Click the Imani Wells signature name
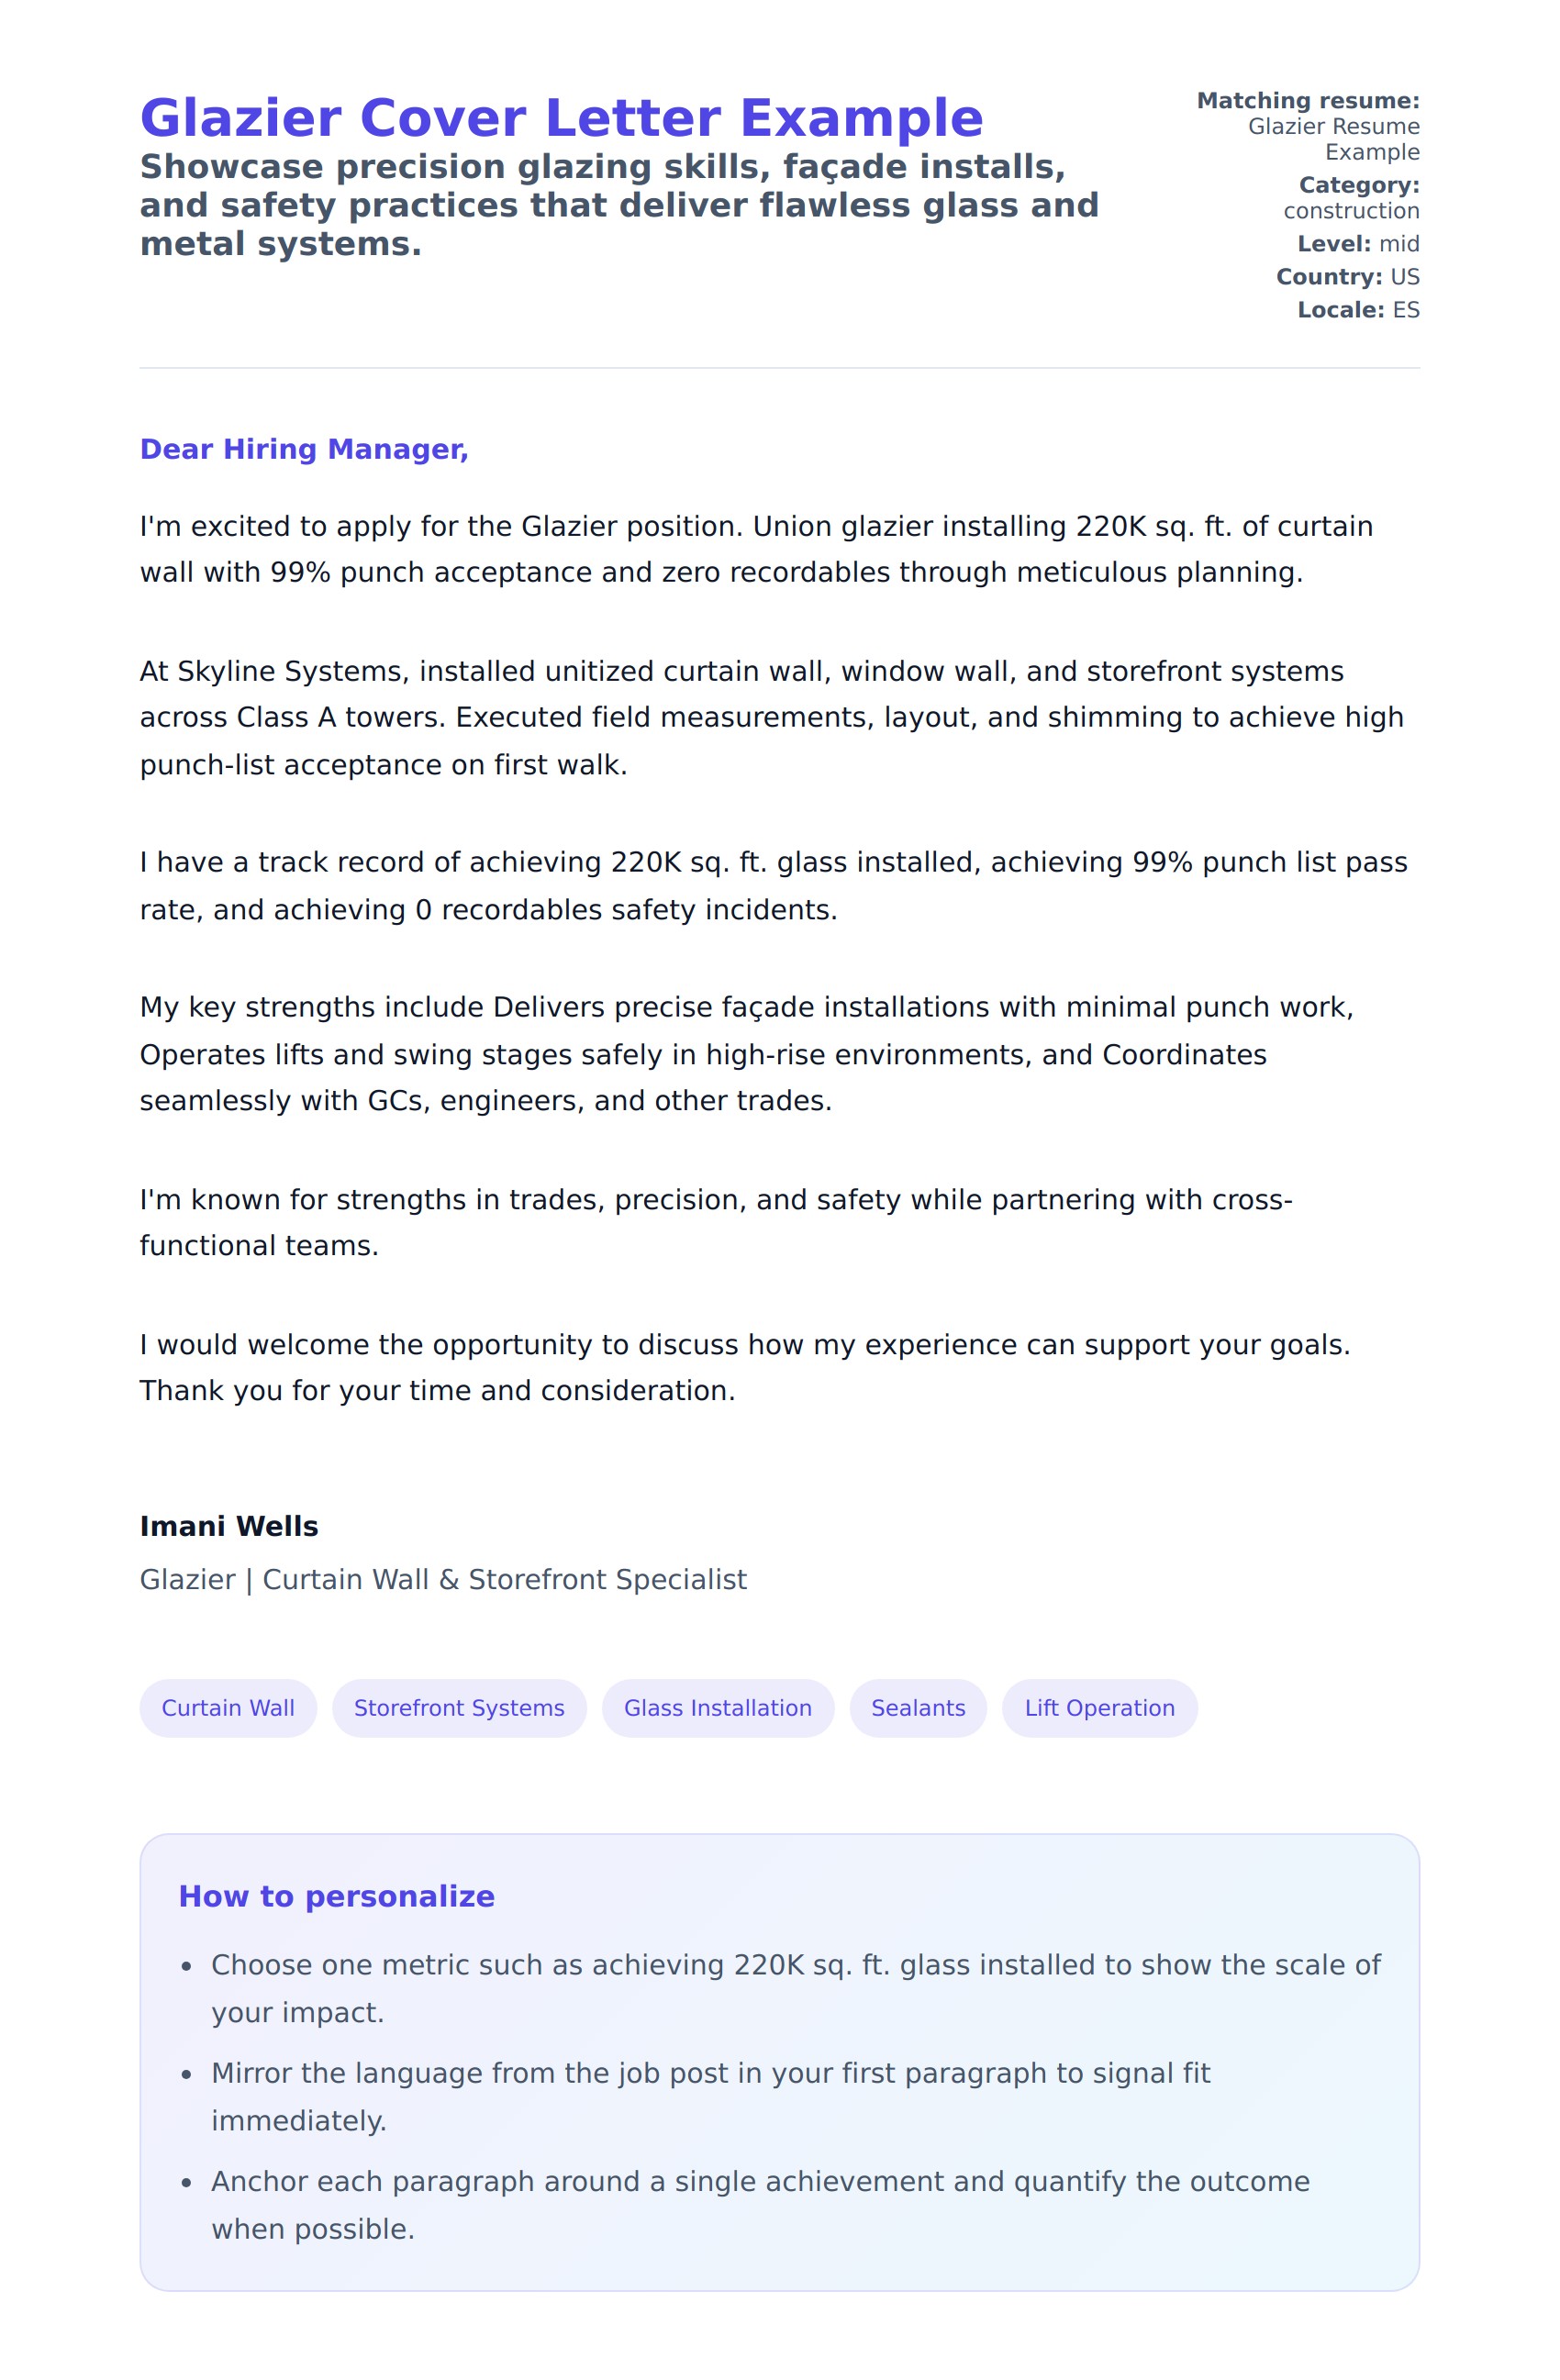 pos(229,1526)
